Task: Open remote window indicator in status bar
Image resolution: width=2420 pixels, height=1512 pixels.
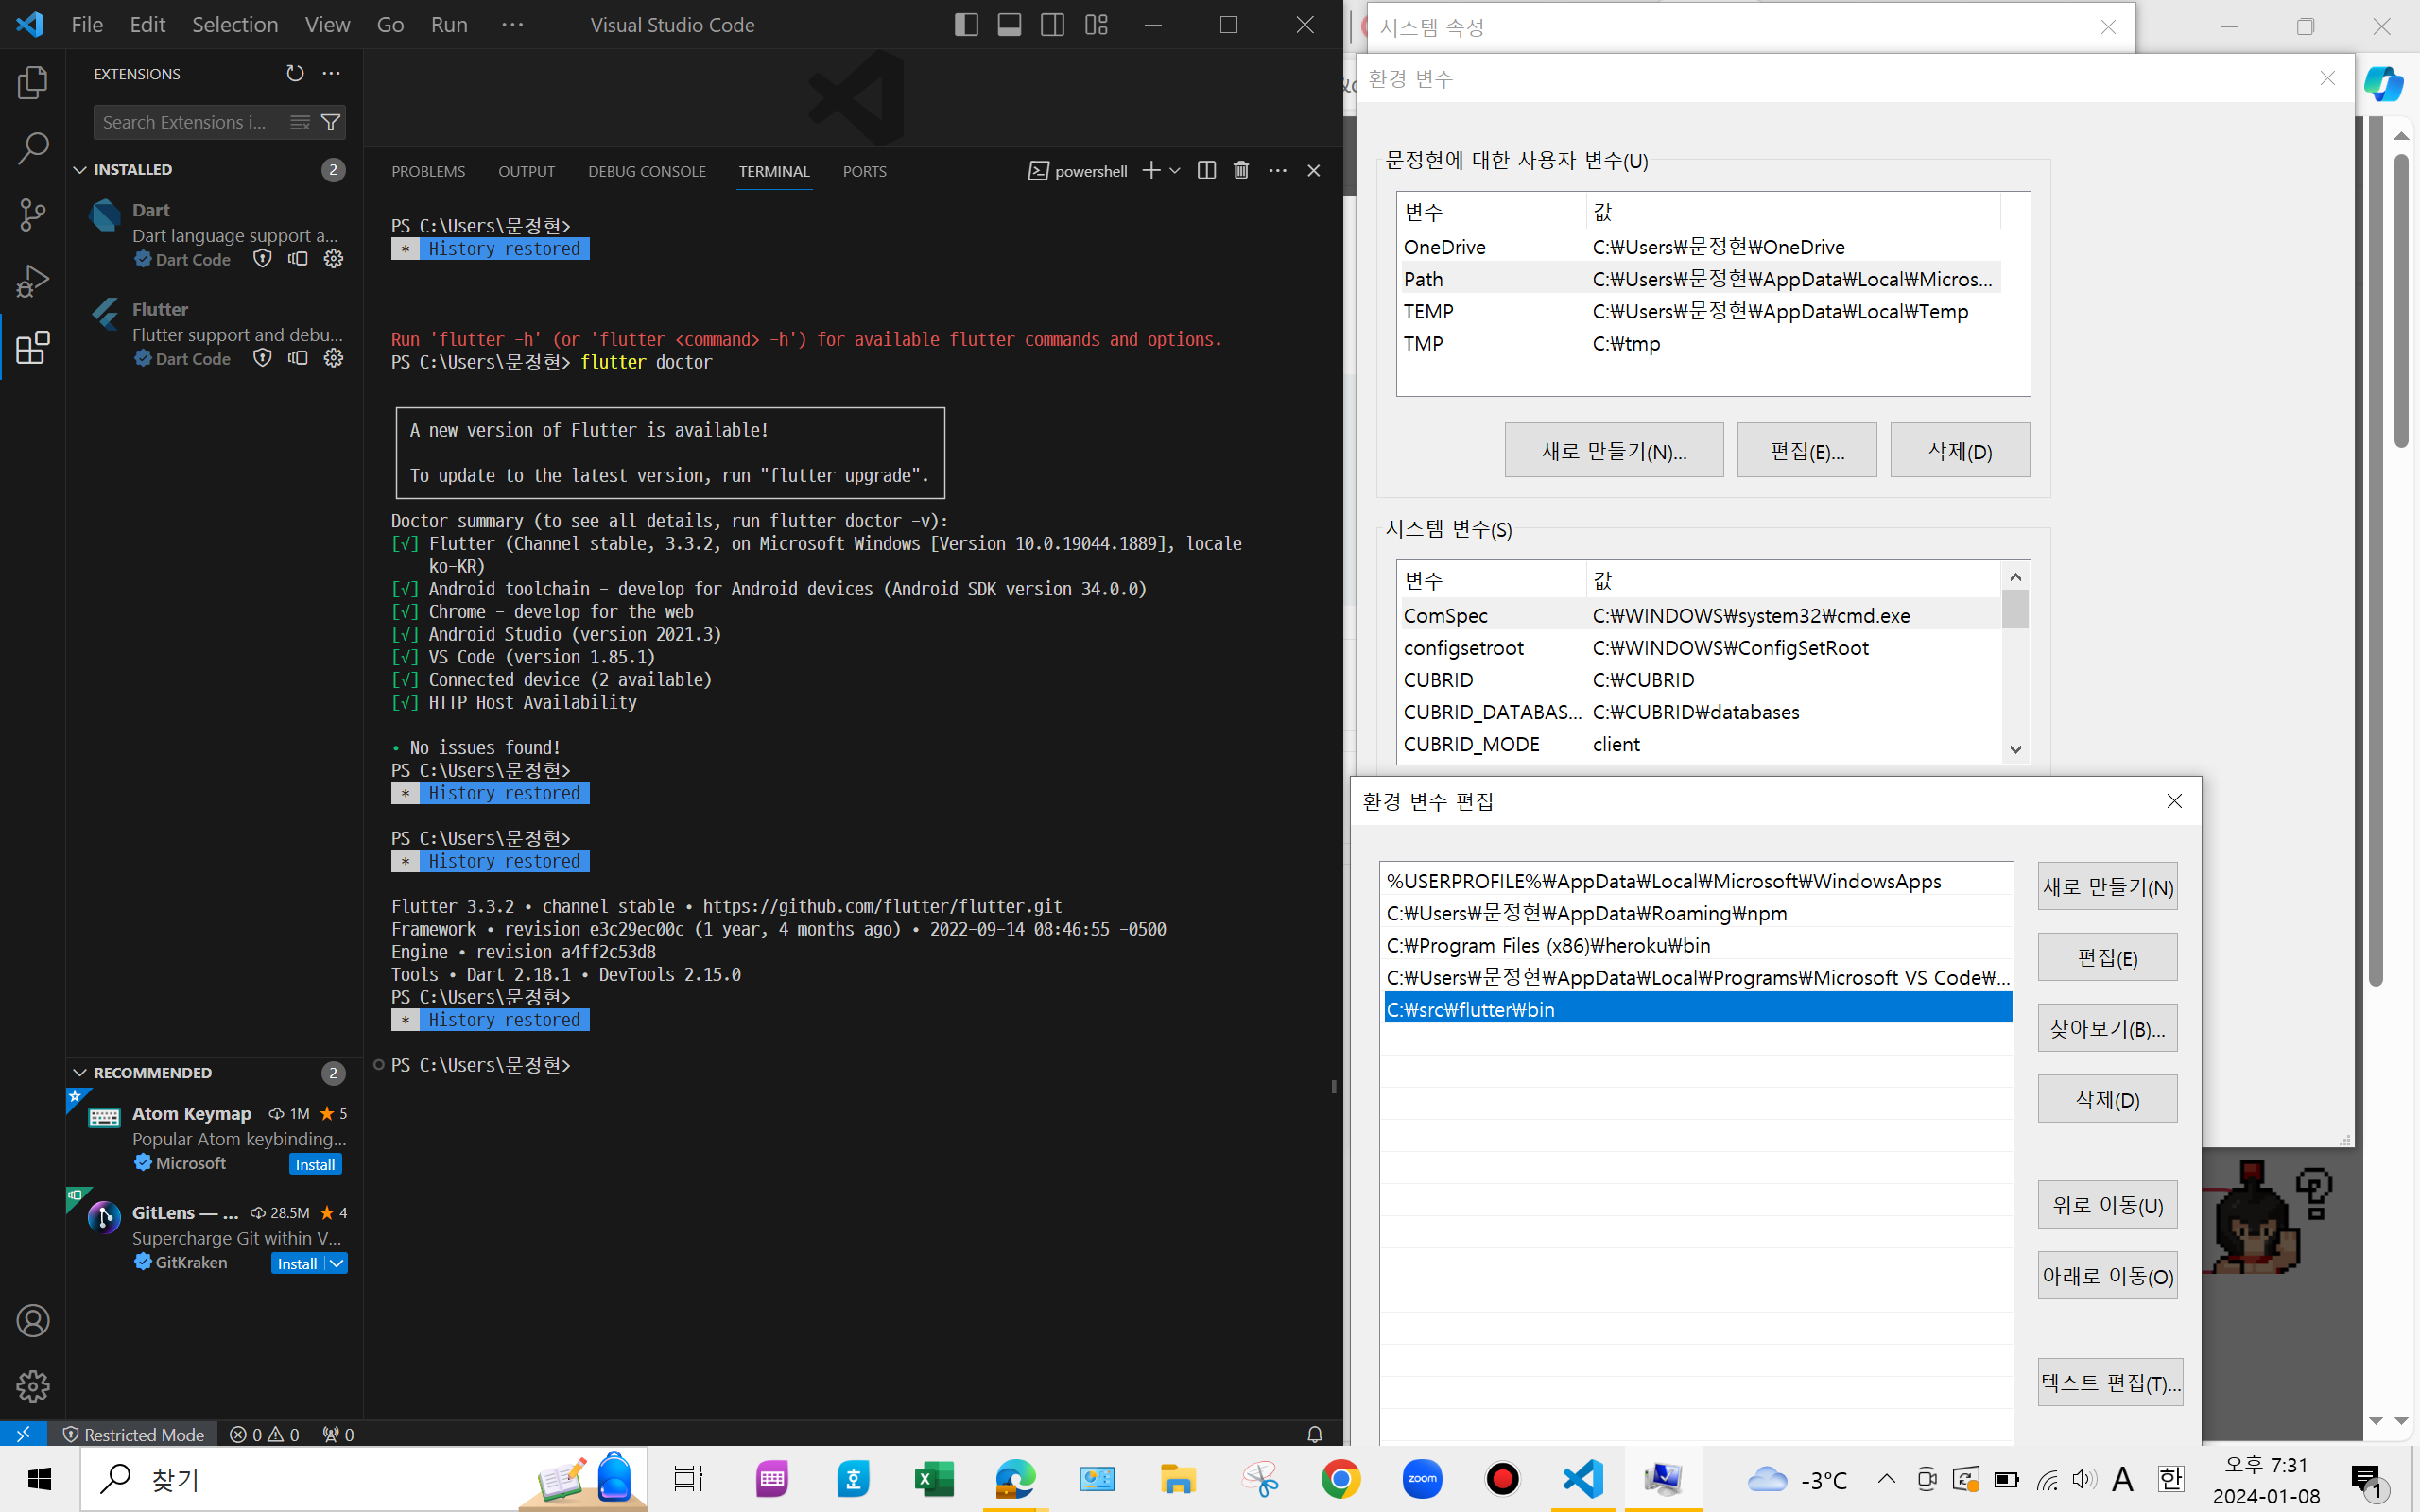Action: 23,1434
